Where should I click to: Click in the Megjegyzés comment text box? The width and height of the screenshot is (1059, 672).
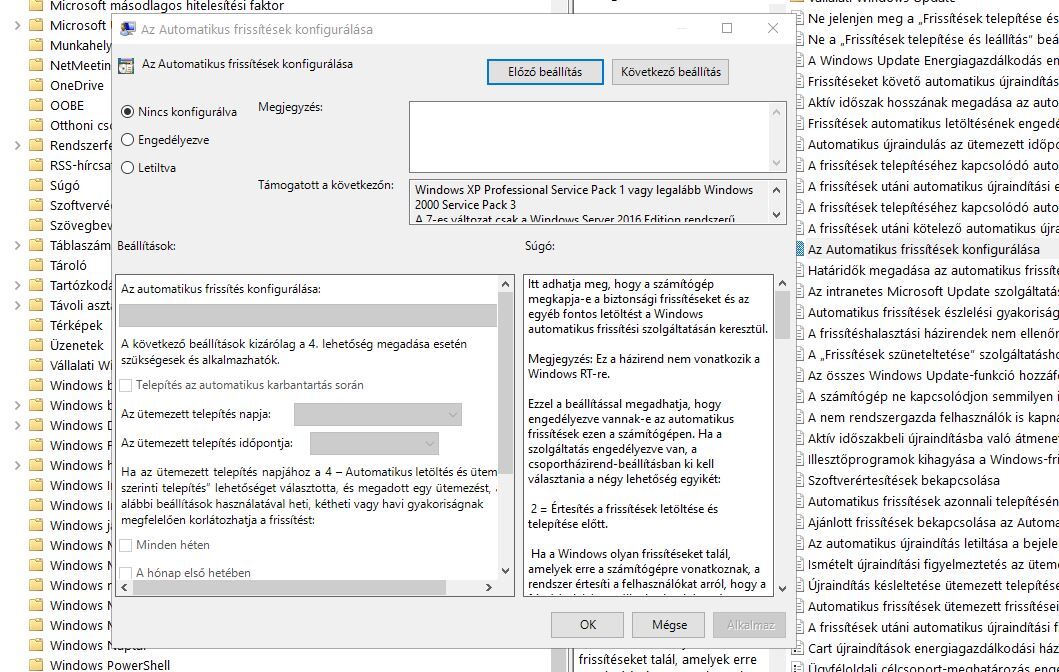pyautogui.click(x=591, y=137)
